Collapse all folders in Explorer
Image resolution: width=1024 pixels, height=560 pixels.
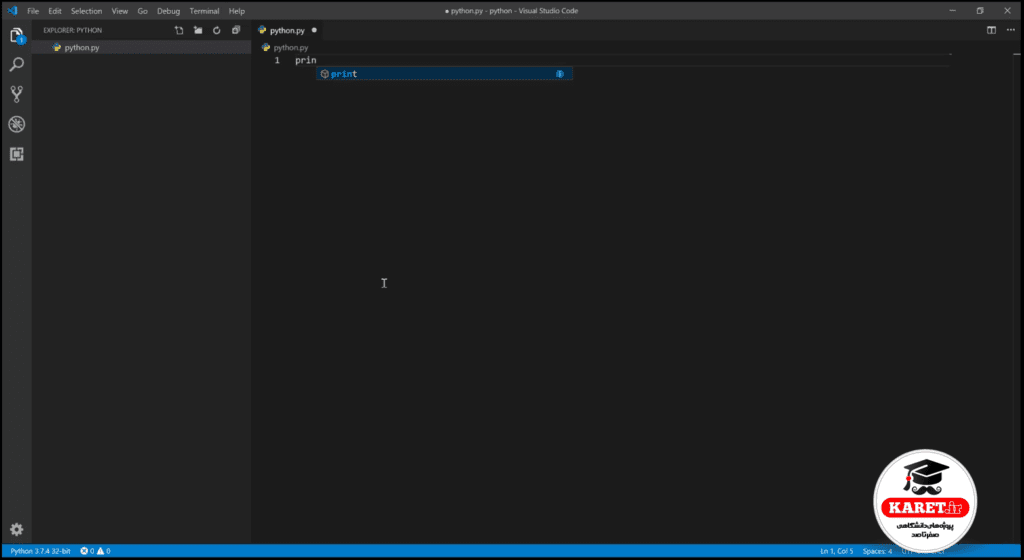[x=236, y=30]
